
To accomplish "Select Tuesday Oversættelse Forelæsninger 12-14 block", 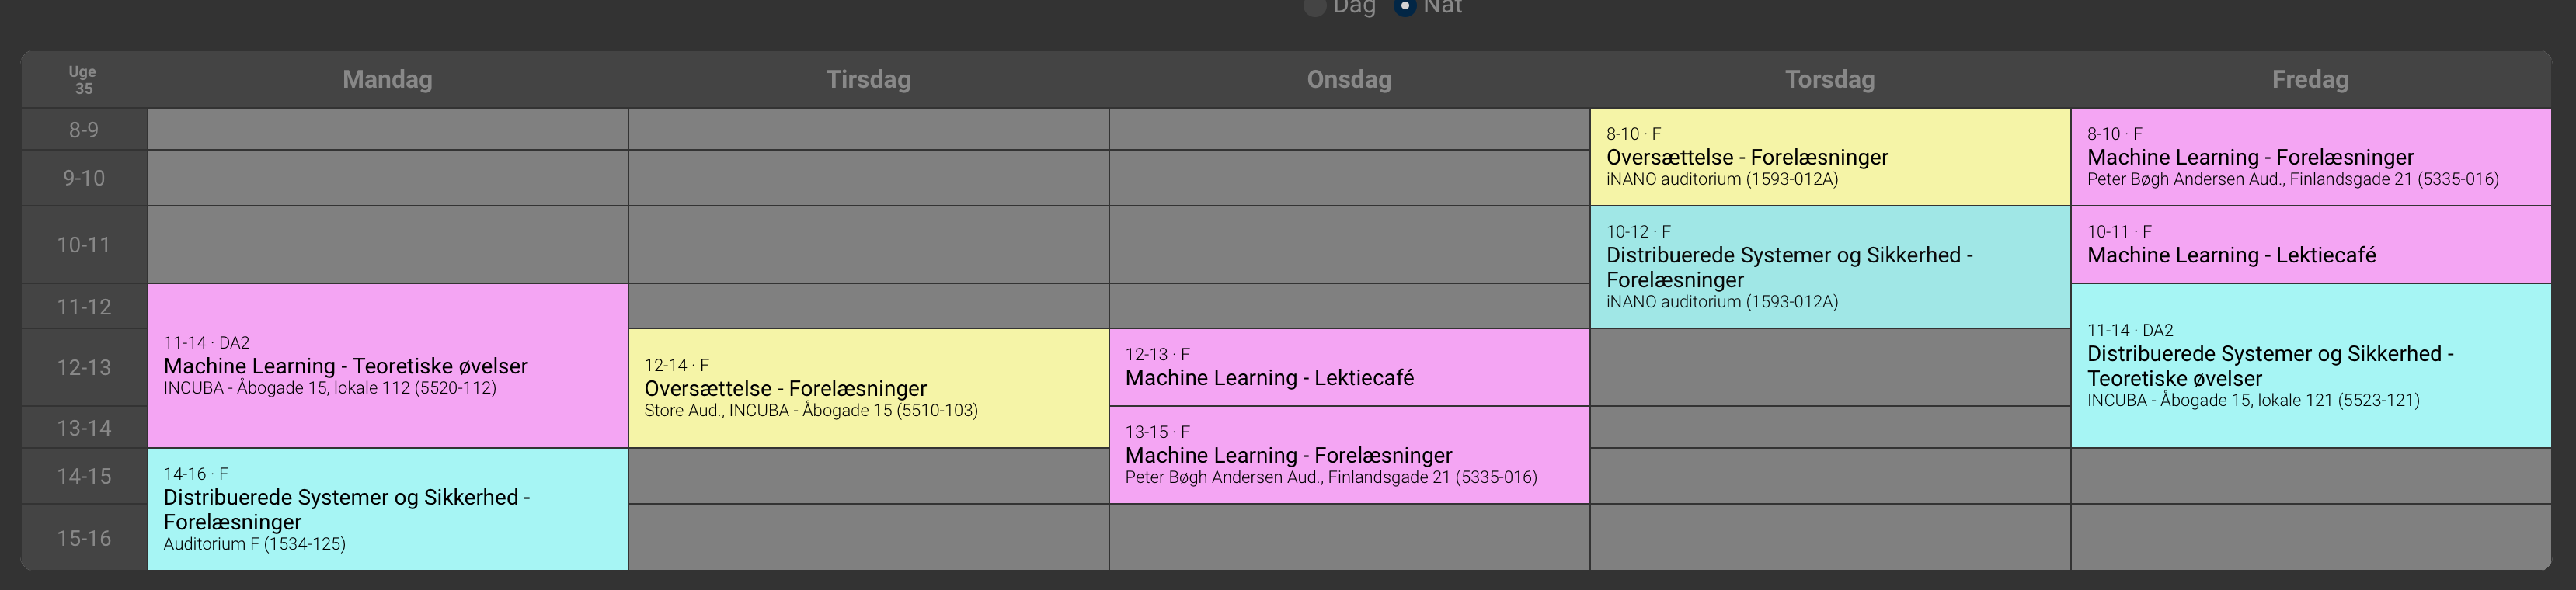I will [869, 388].
